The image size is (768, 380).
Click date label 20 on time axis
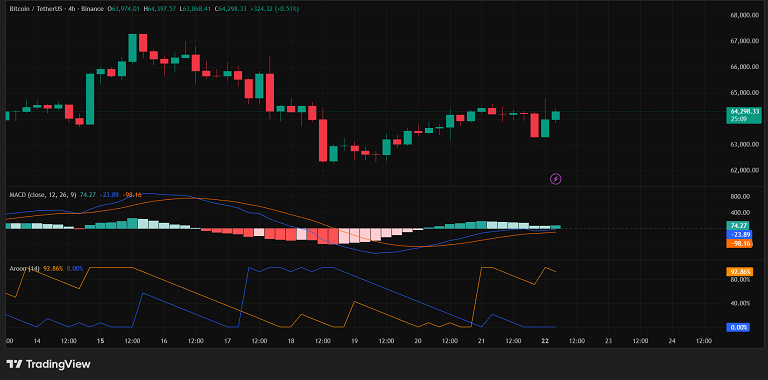(x=418, y=341)
